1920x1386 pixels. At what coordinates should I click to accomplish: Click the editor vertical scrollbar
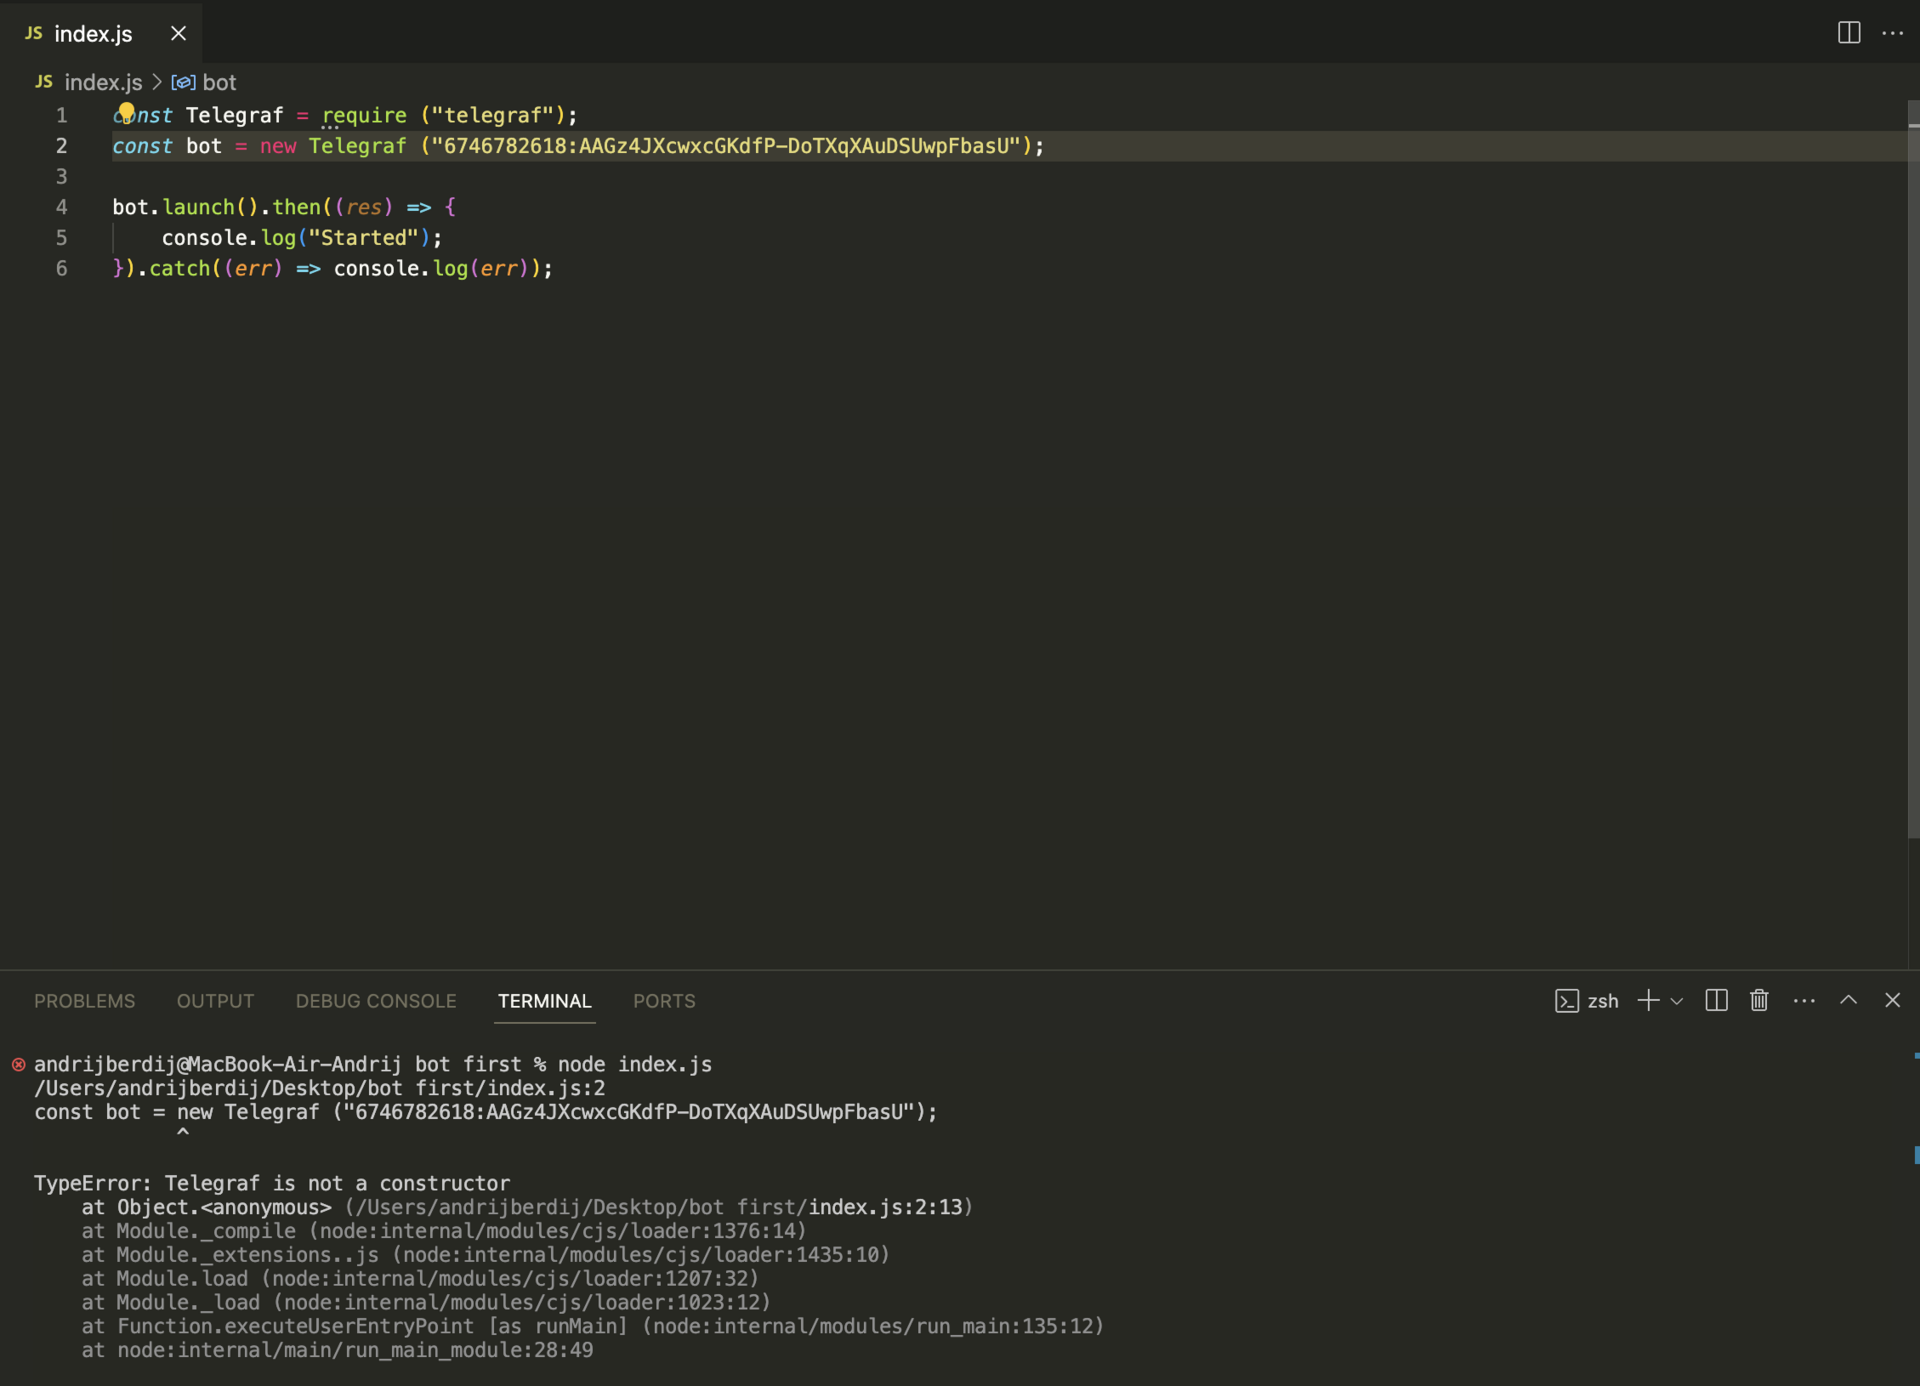pyautogui.click(x=1913, y=470)
